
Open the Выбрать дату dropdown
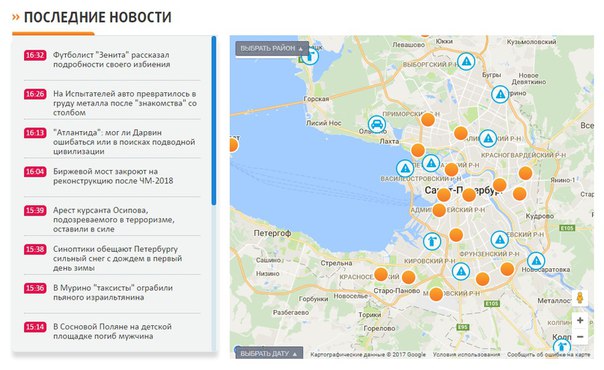[x=269, y=353]
